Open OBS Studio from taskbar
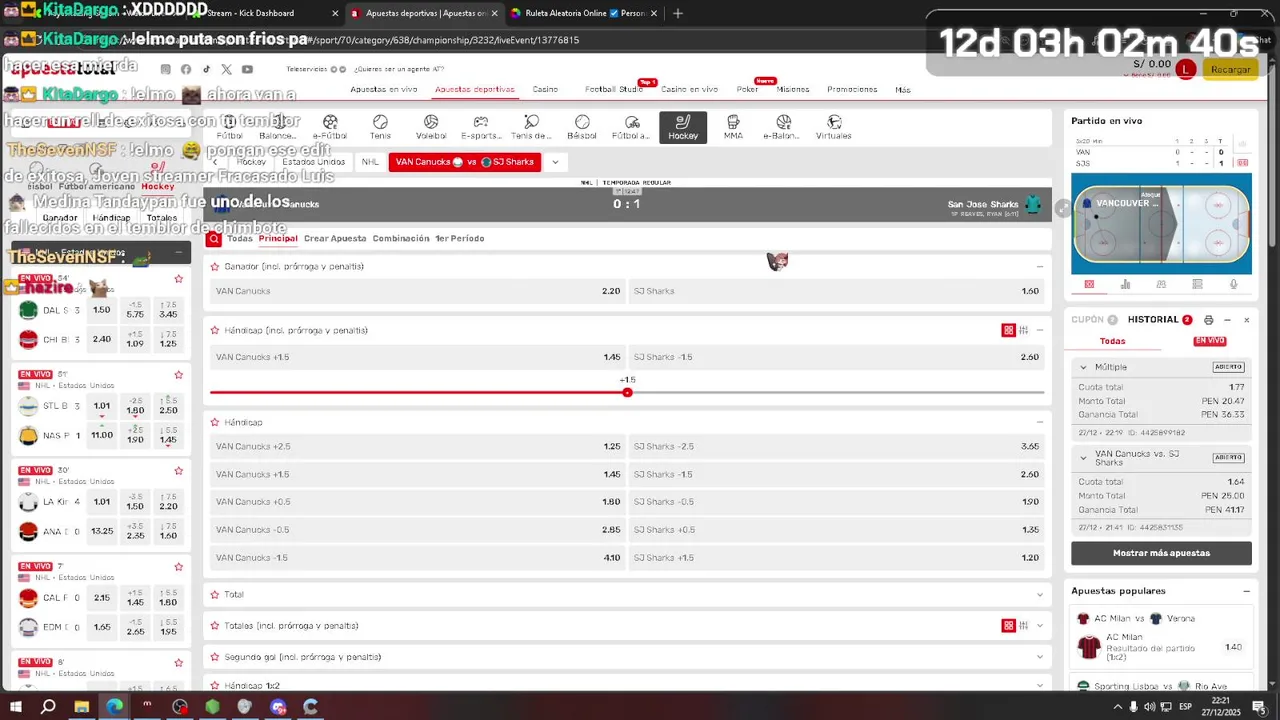The image size is (1280, 720). click(180, 707)
